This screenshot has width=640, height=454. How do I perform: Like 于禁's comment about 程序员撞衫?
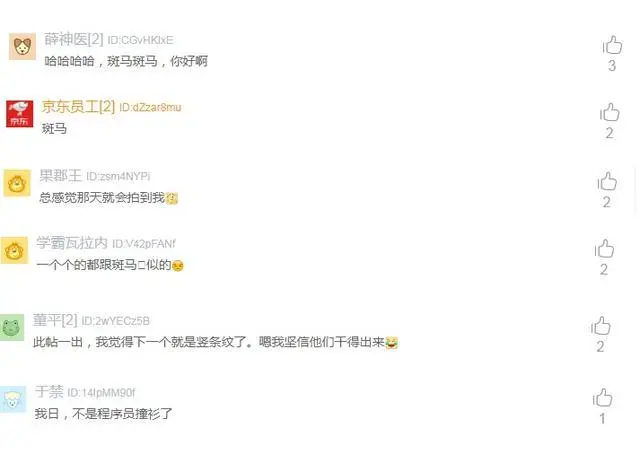pos(602,398)
